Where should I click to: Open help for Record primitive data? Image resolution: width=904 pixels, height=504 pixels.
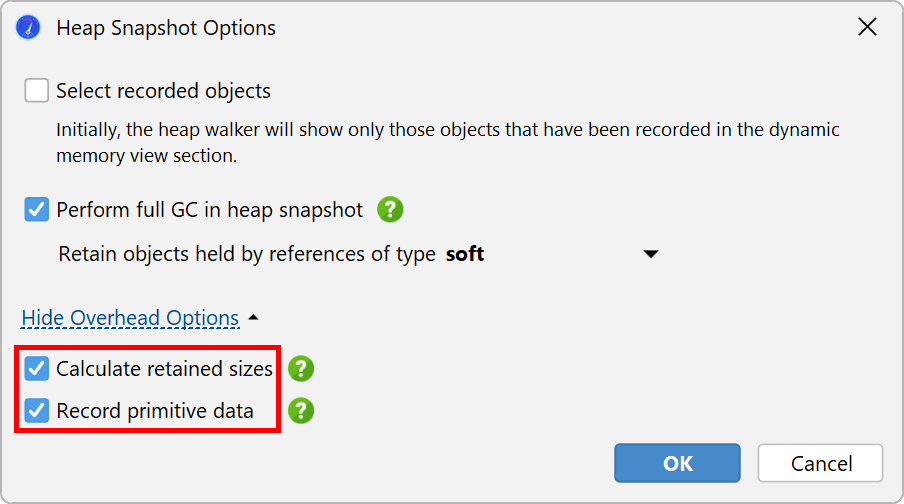coord(301,411)
